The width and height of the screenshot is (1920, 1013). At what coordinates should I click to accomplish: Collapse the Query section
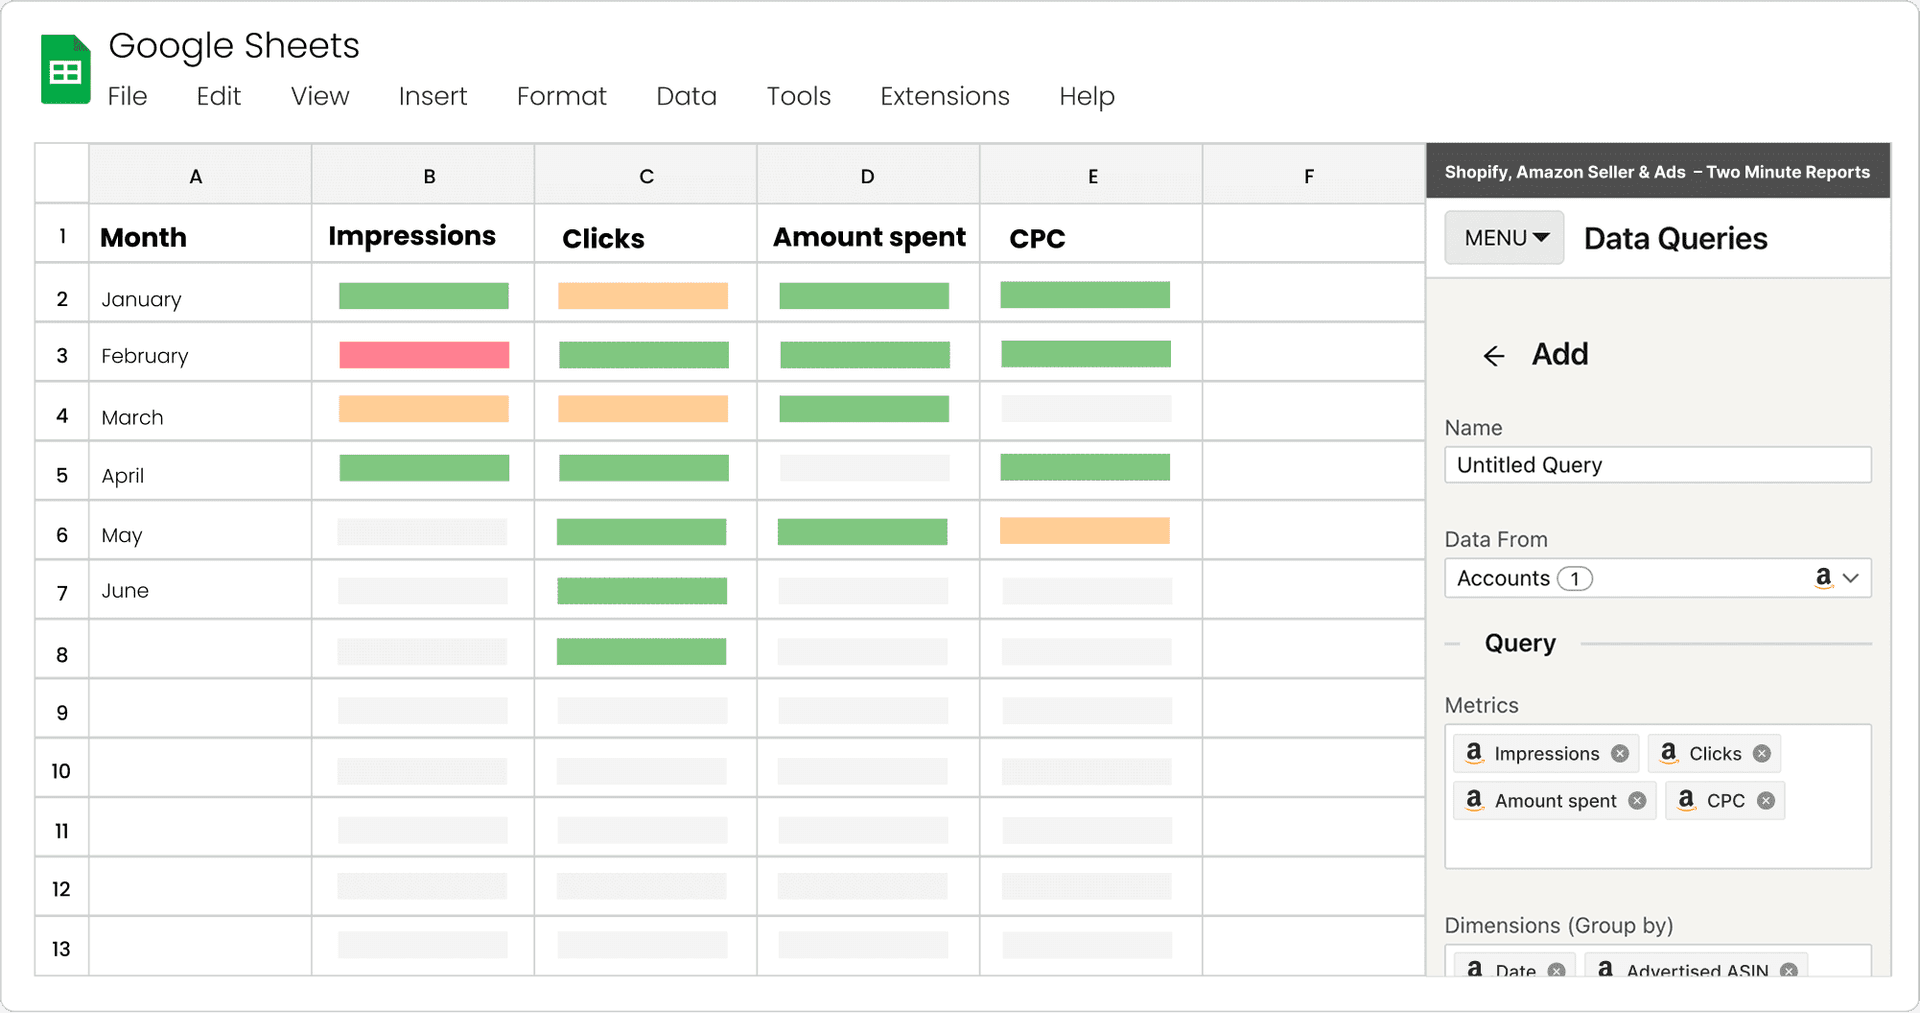point(1452,643)
